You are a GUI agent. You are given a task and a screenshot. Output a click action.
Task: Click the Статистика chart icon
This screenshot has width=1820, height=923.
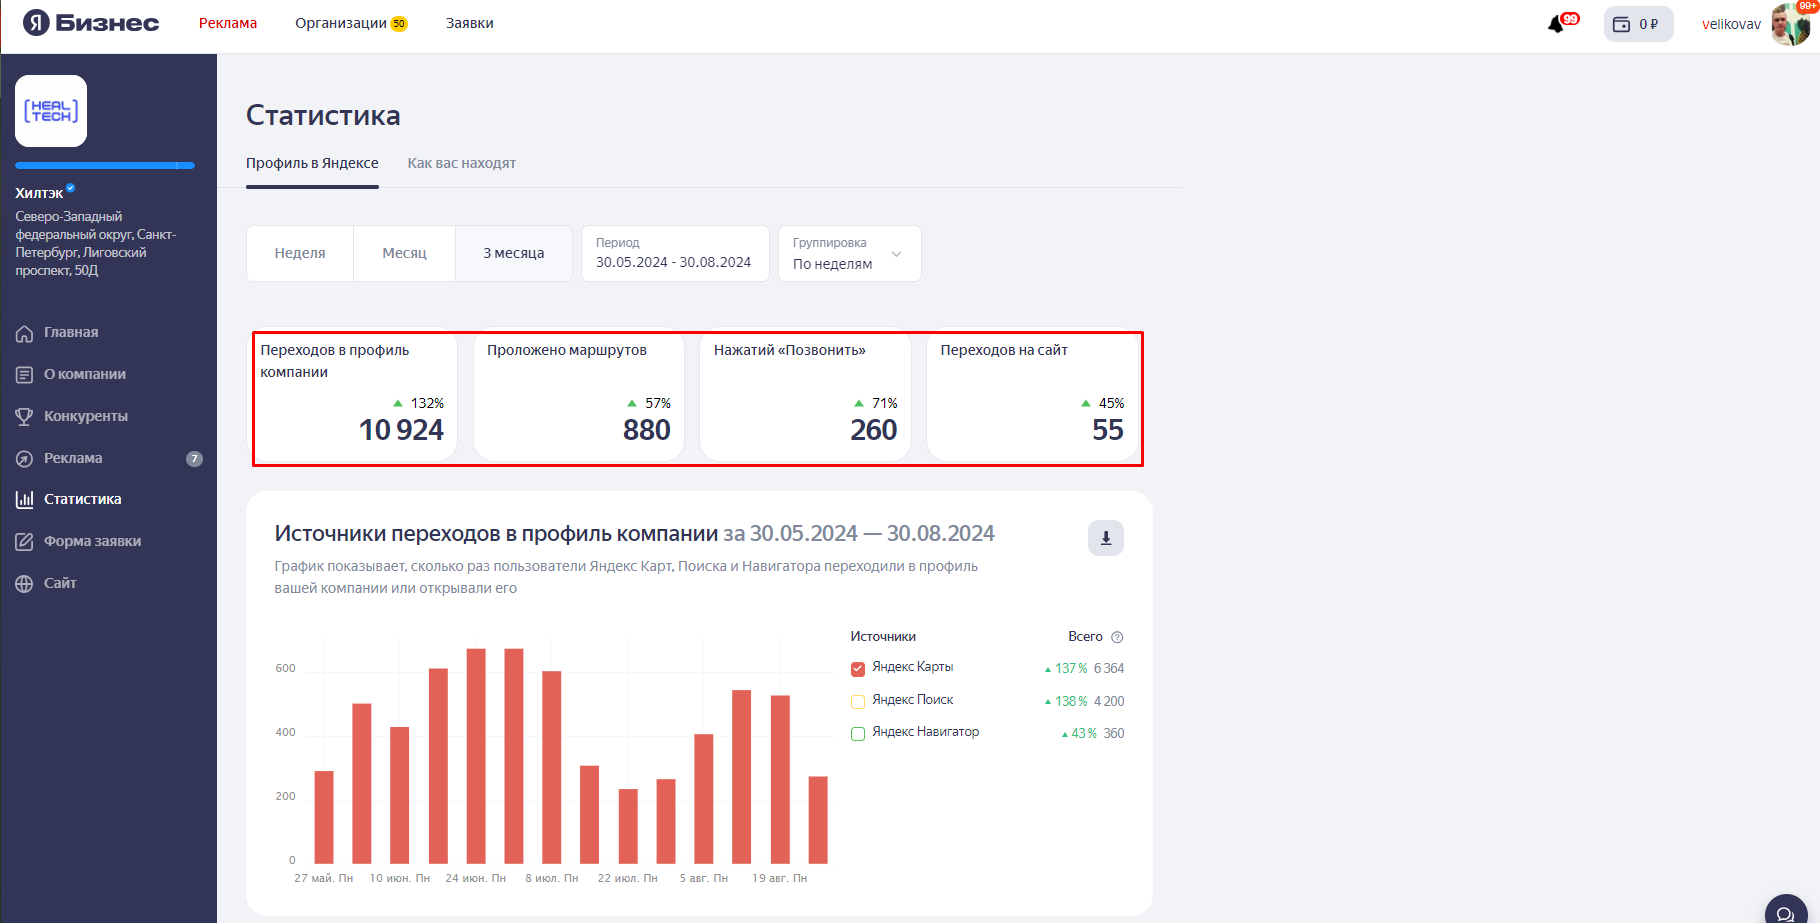point(25,499)
